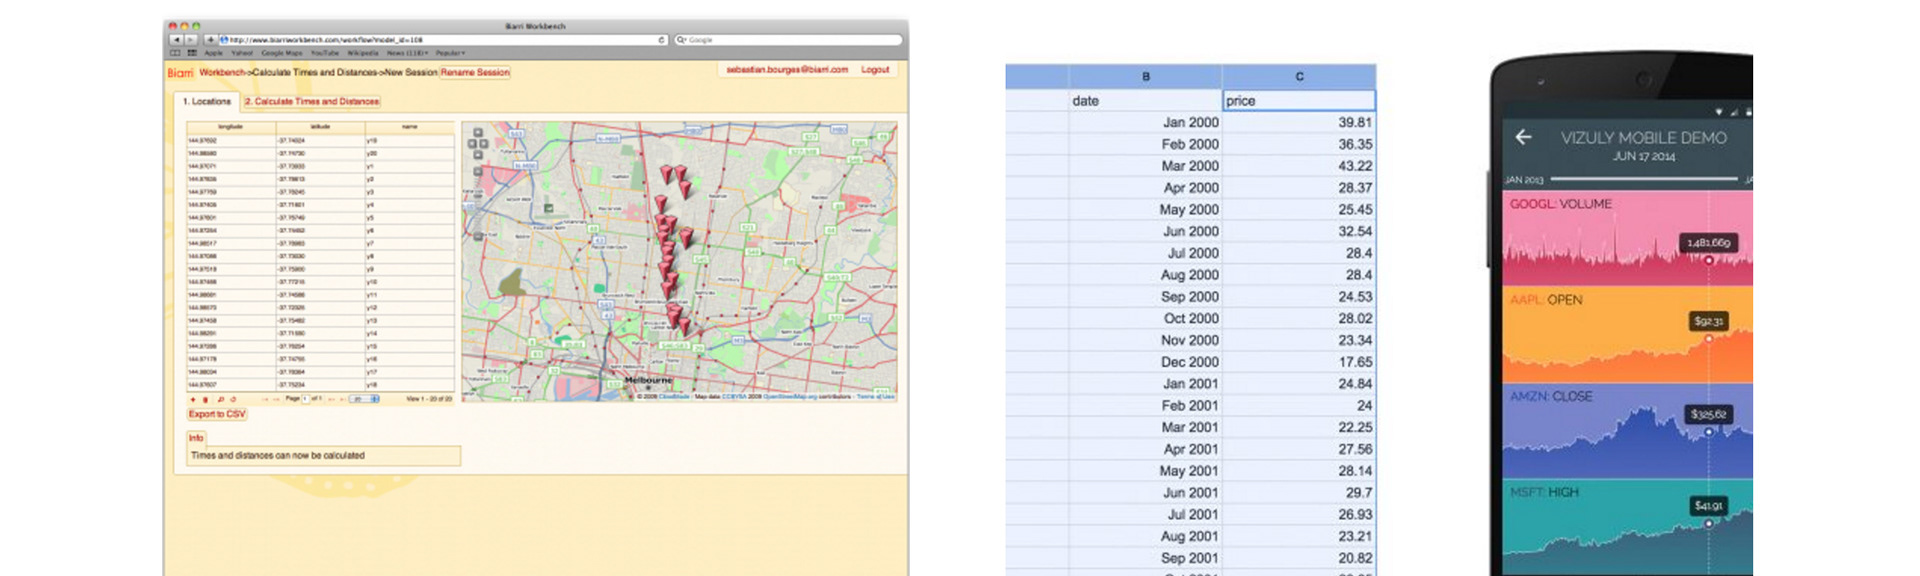Image resolution: width=1920 pixels, height=576 pixels.
Task: Click the price cell '43.22'
Action: (x=1299, y=166)
